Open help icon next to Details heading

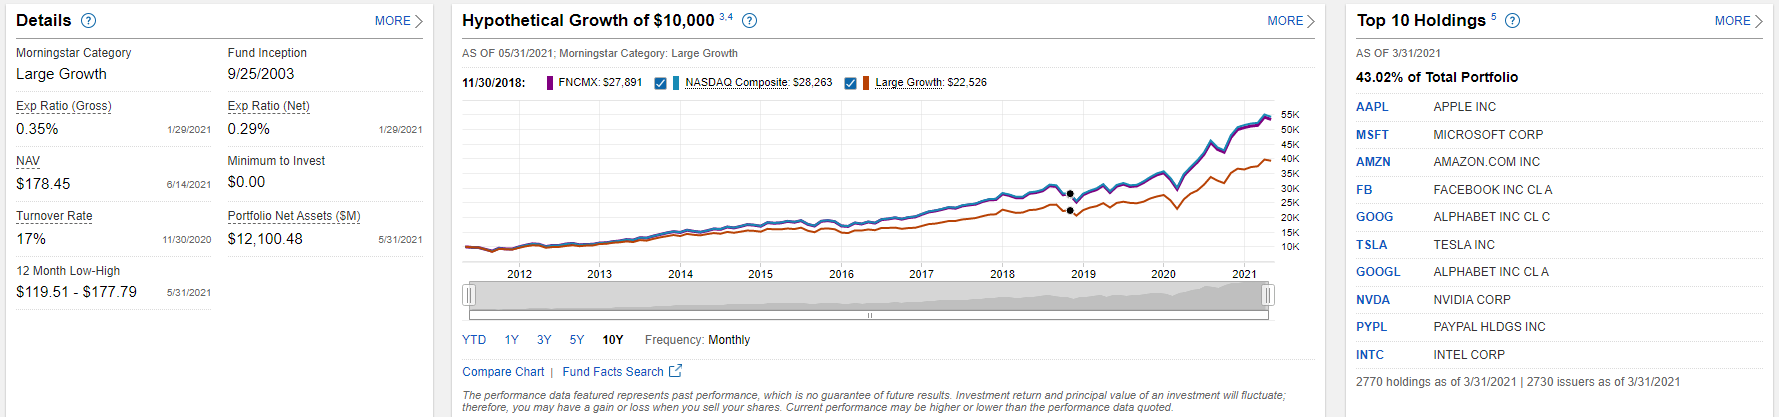(88, 21)
